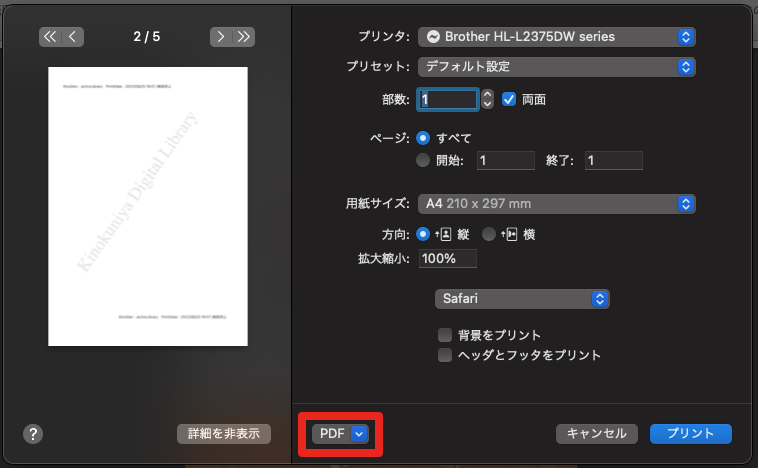Select 開始 page range radio button
758x468 pixels.
click(x=424, y=160)
